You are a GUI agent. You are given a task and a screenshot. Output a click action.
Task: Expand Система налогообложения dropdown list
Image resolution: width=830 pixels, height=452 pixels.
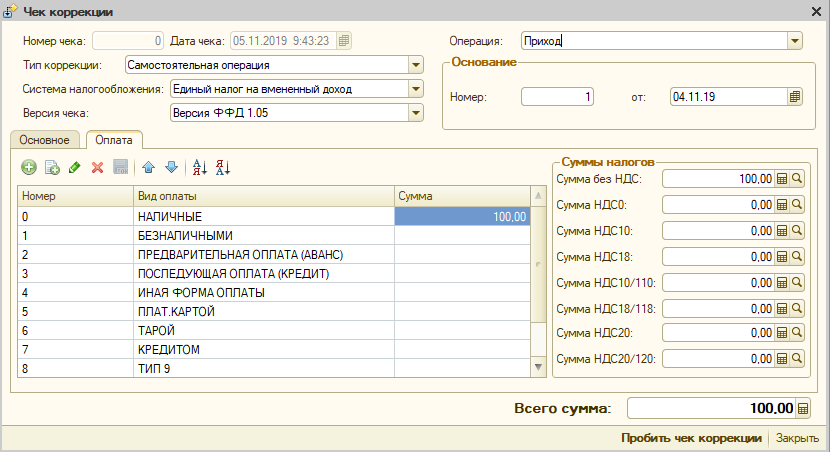[417, 89]
